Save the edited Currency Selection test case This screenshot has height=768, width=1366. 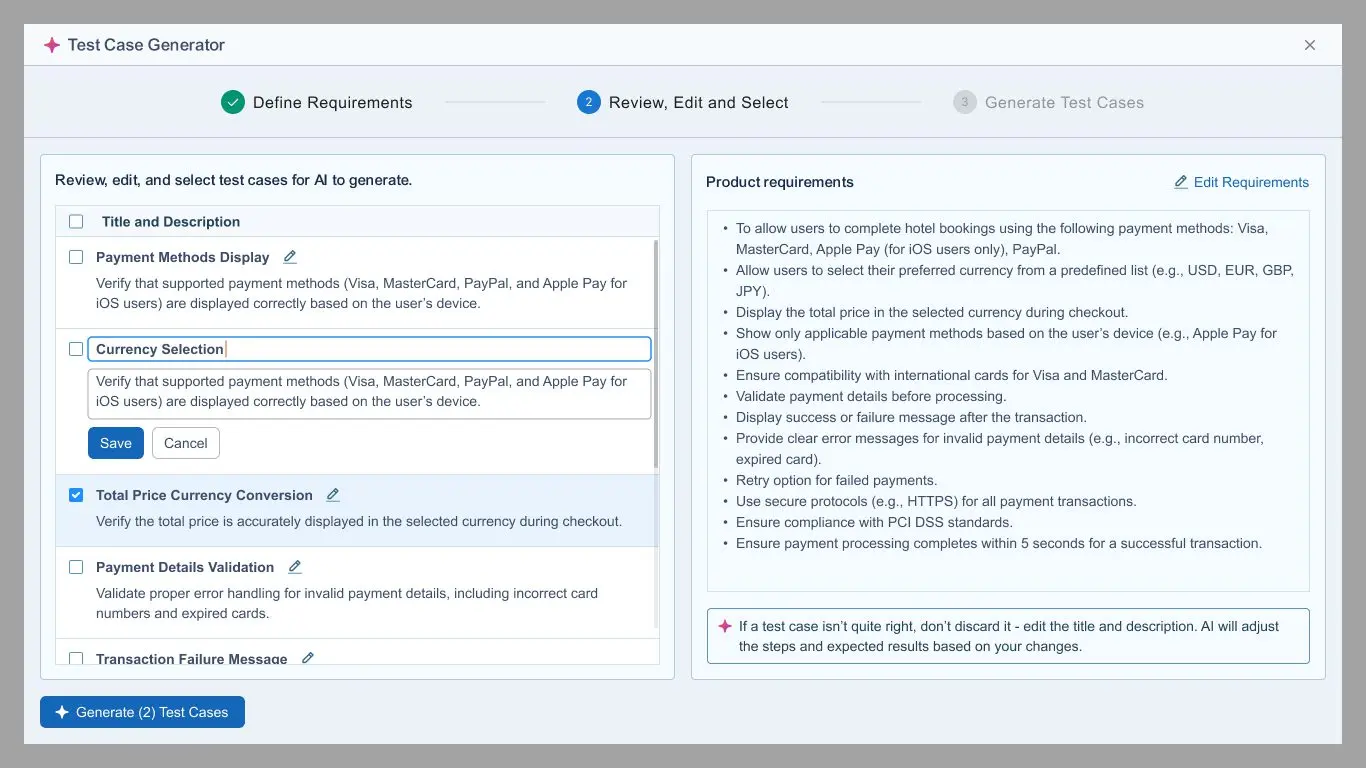point(116,443)
